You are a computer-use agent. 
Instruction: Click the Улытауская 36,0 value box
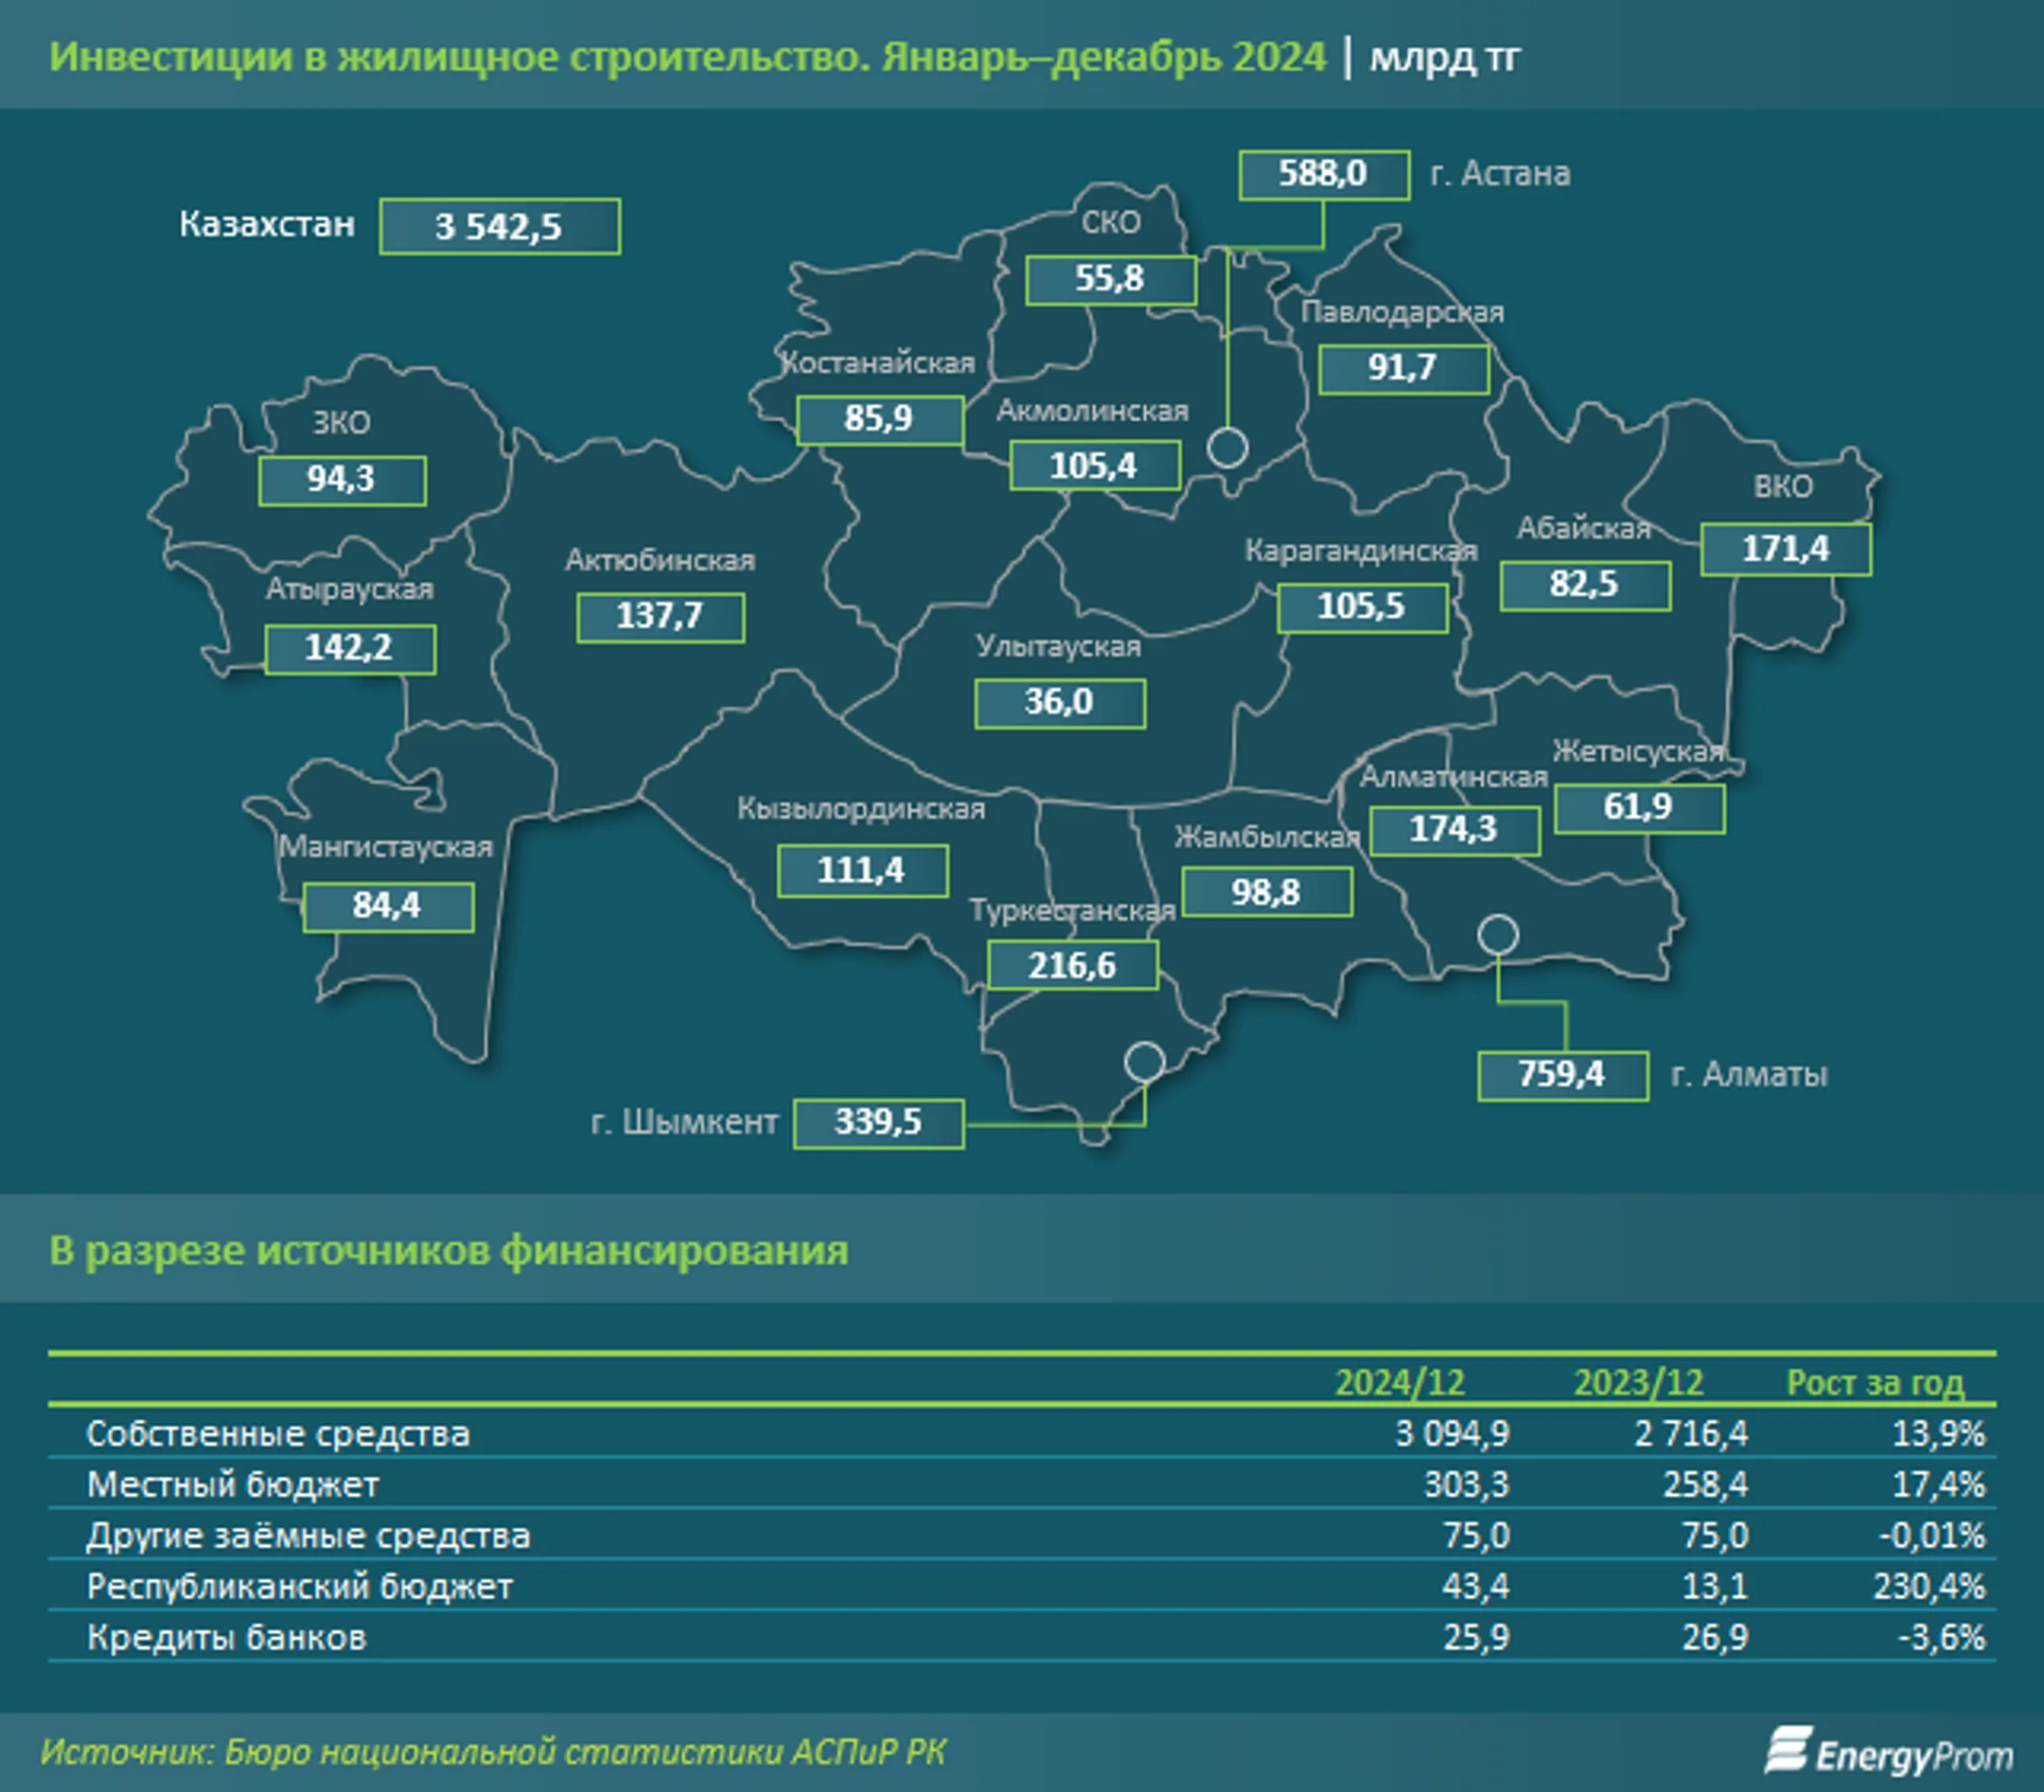click(1060, 703)
